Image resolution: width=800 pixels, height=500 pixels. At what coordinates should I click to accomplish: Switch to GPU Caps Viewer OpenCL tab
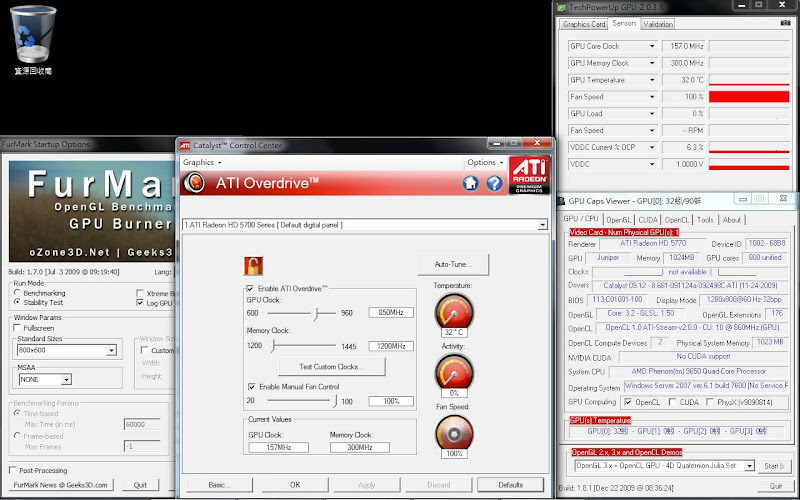coord(677,220)
